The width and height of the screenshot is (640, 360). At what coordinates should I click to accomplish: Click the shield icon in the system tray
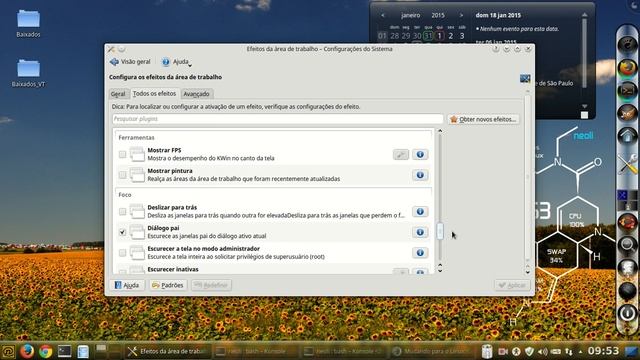[x=529, y=351]
